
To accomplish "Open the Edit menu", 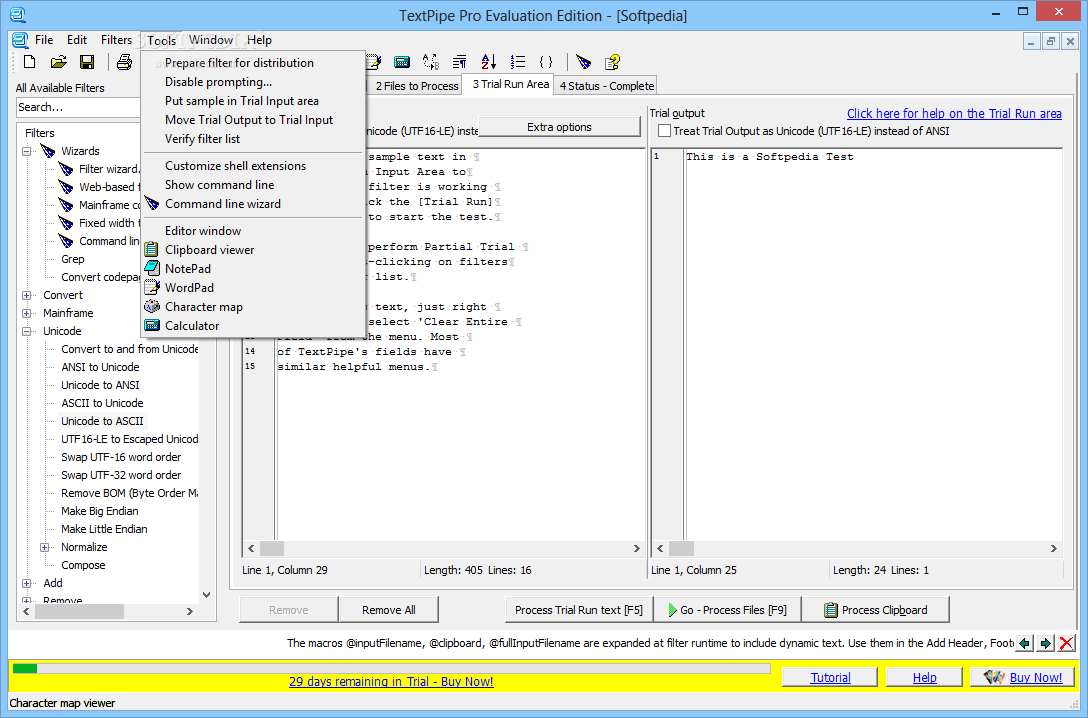I will pyautogui.click(x=77, y=40).
